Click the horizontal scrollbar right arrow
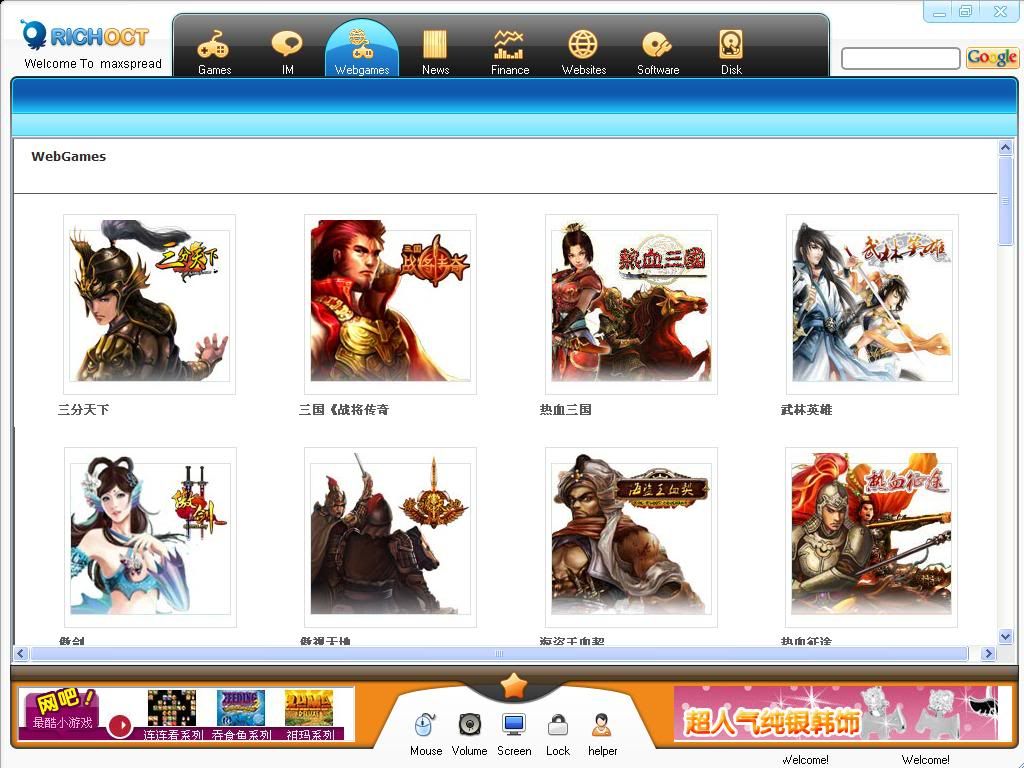 [x=988, y=654]
